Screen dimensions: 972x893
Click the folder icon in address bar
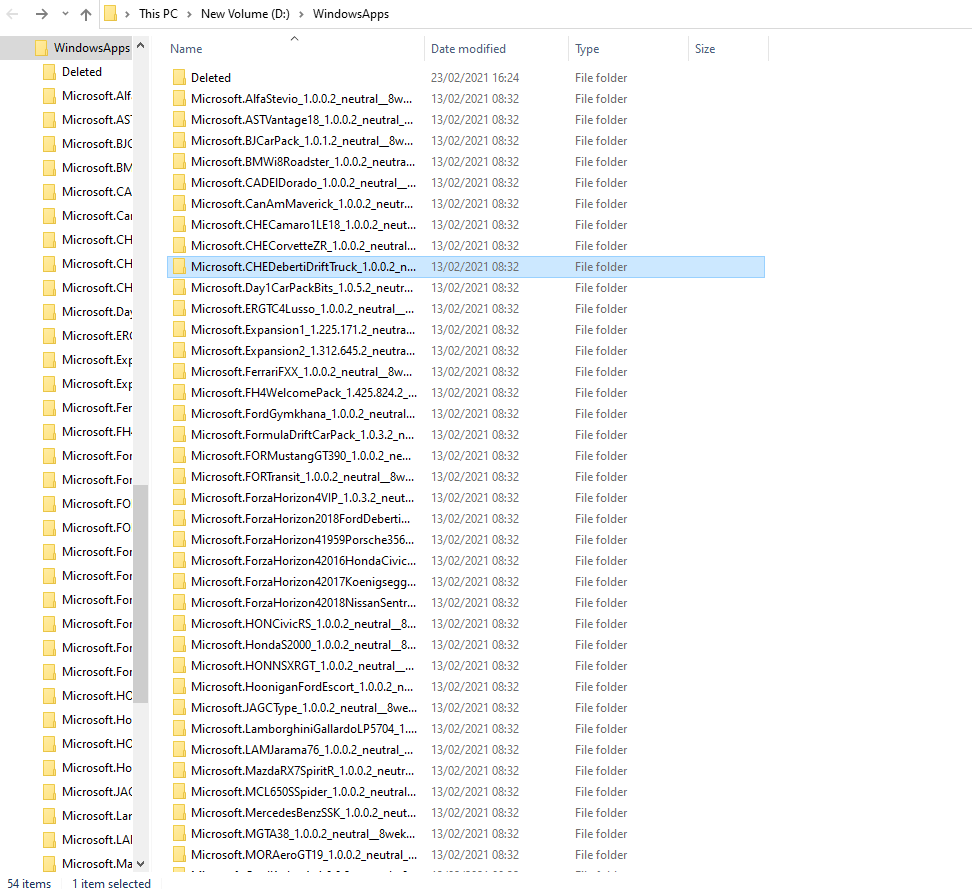(110, 13)
